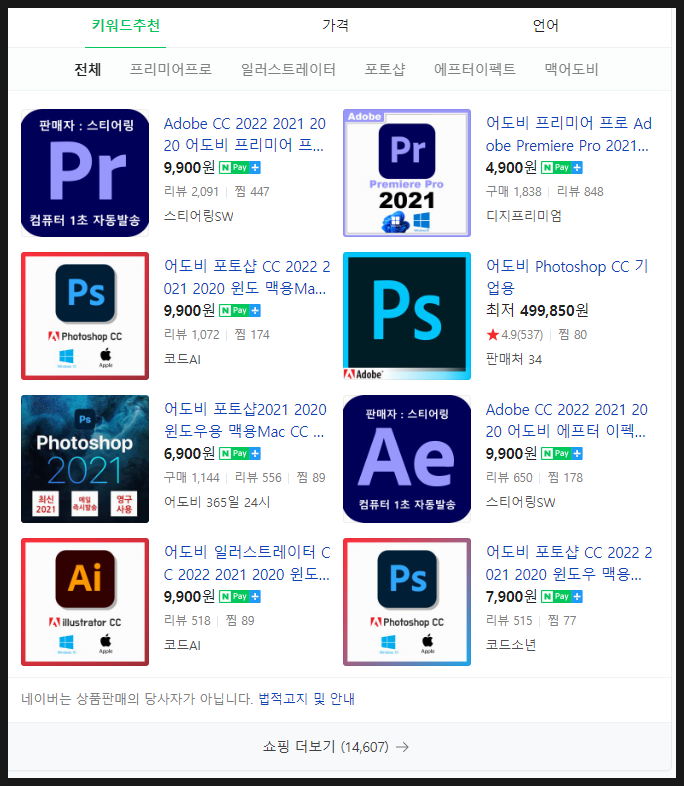This screenshot has width=684, height=786.
Task: Click the arrow beside 쇼핑 더보기
Action: click(402, 747)
